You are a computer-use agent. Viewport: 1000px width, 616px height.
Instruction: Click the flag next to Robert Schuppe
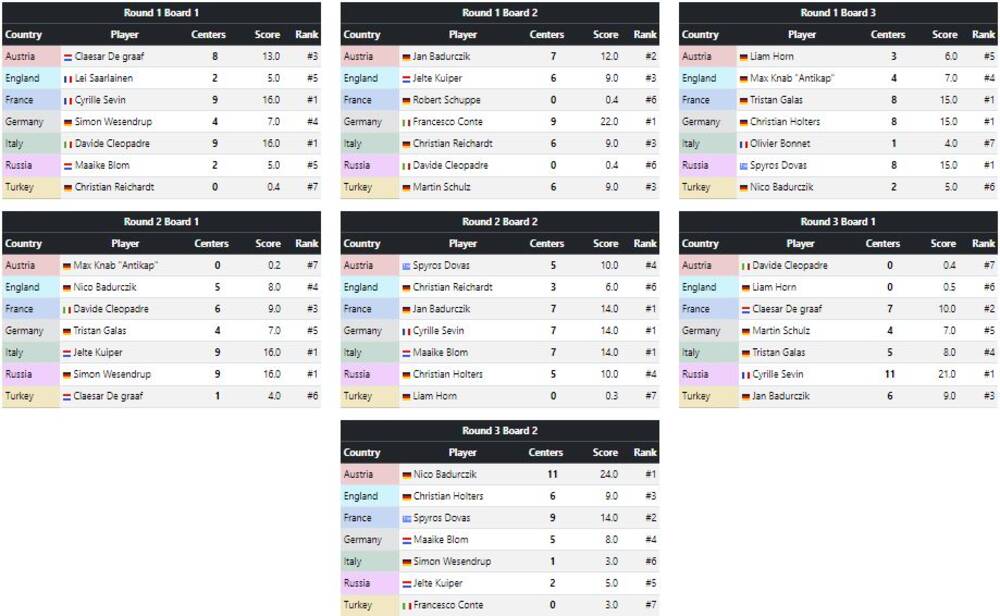(x=407, y=101)
